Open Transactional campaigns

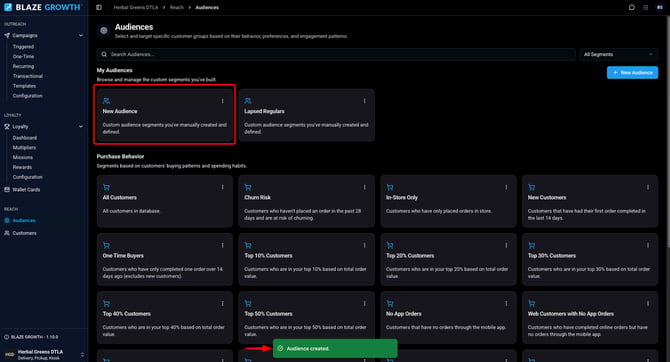[x=27, y=76]
